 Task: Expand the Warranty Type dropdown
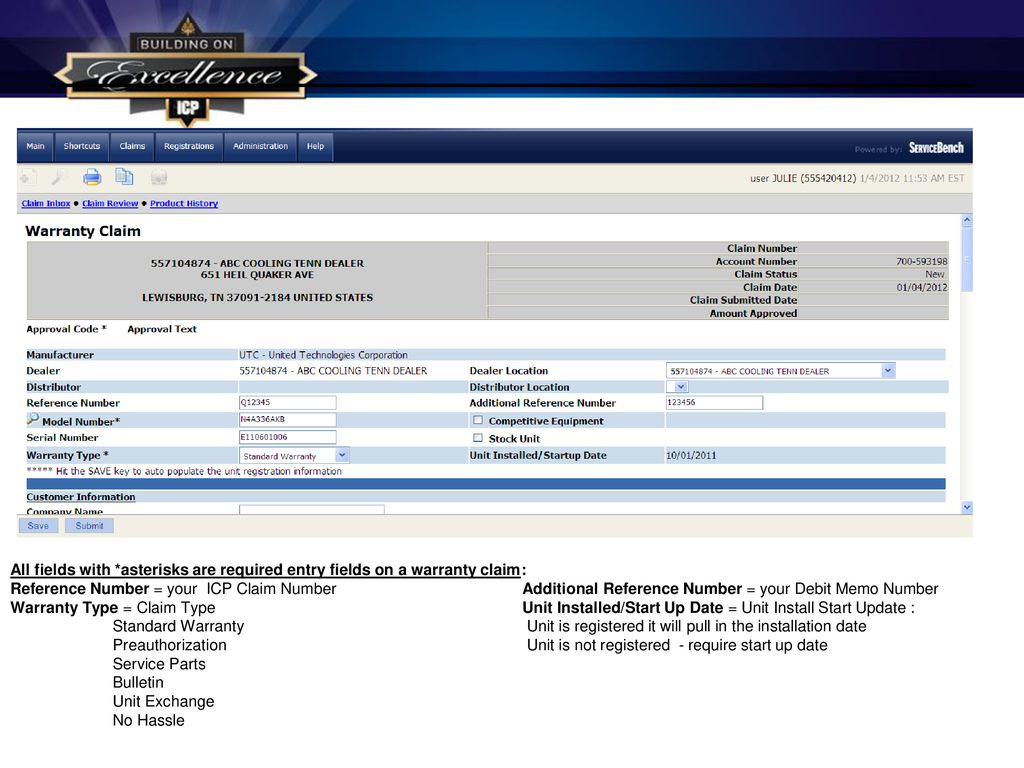294,455
